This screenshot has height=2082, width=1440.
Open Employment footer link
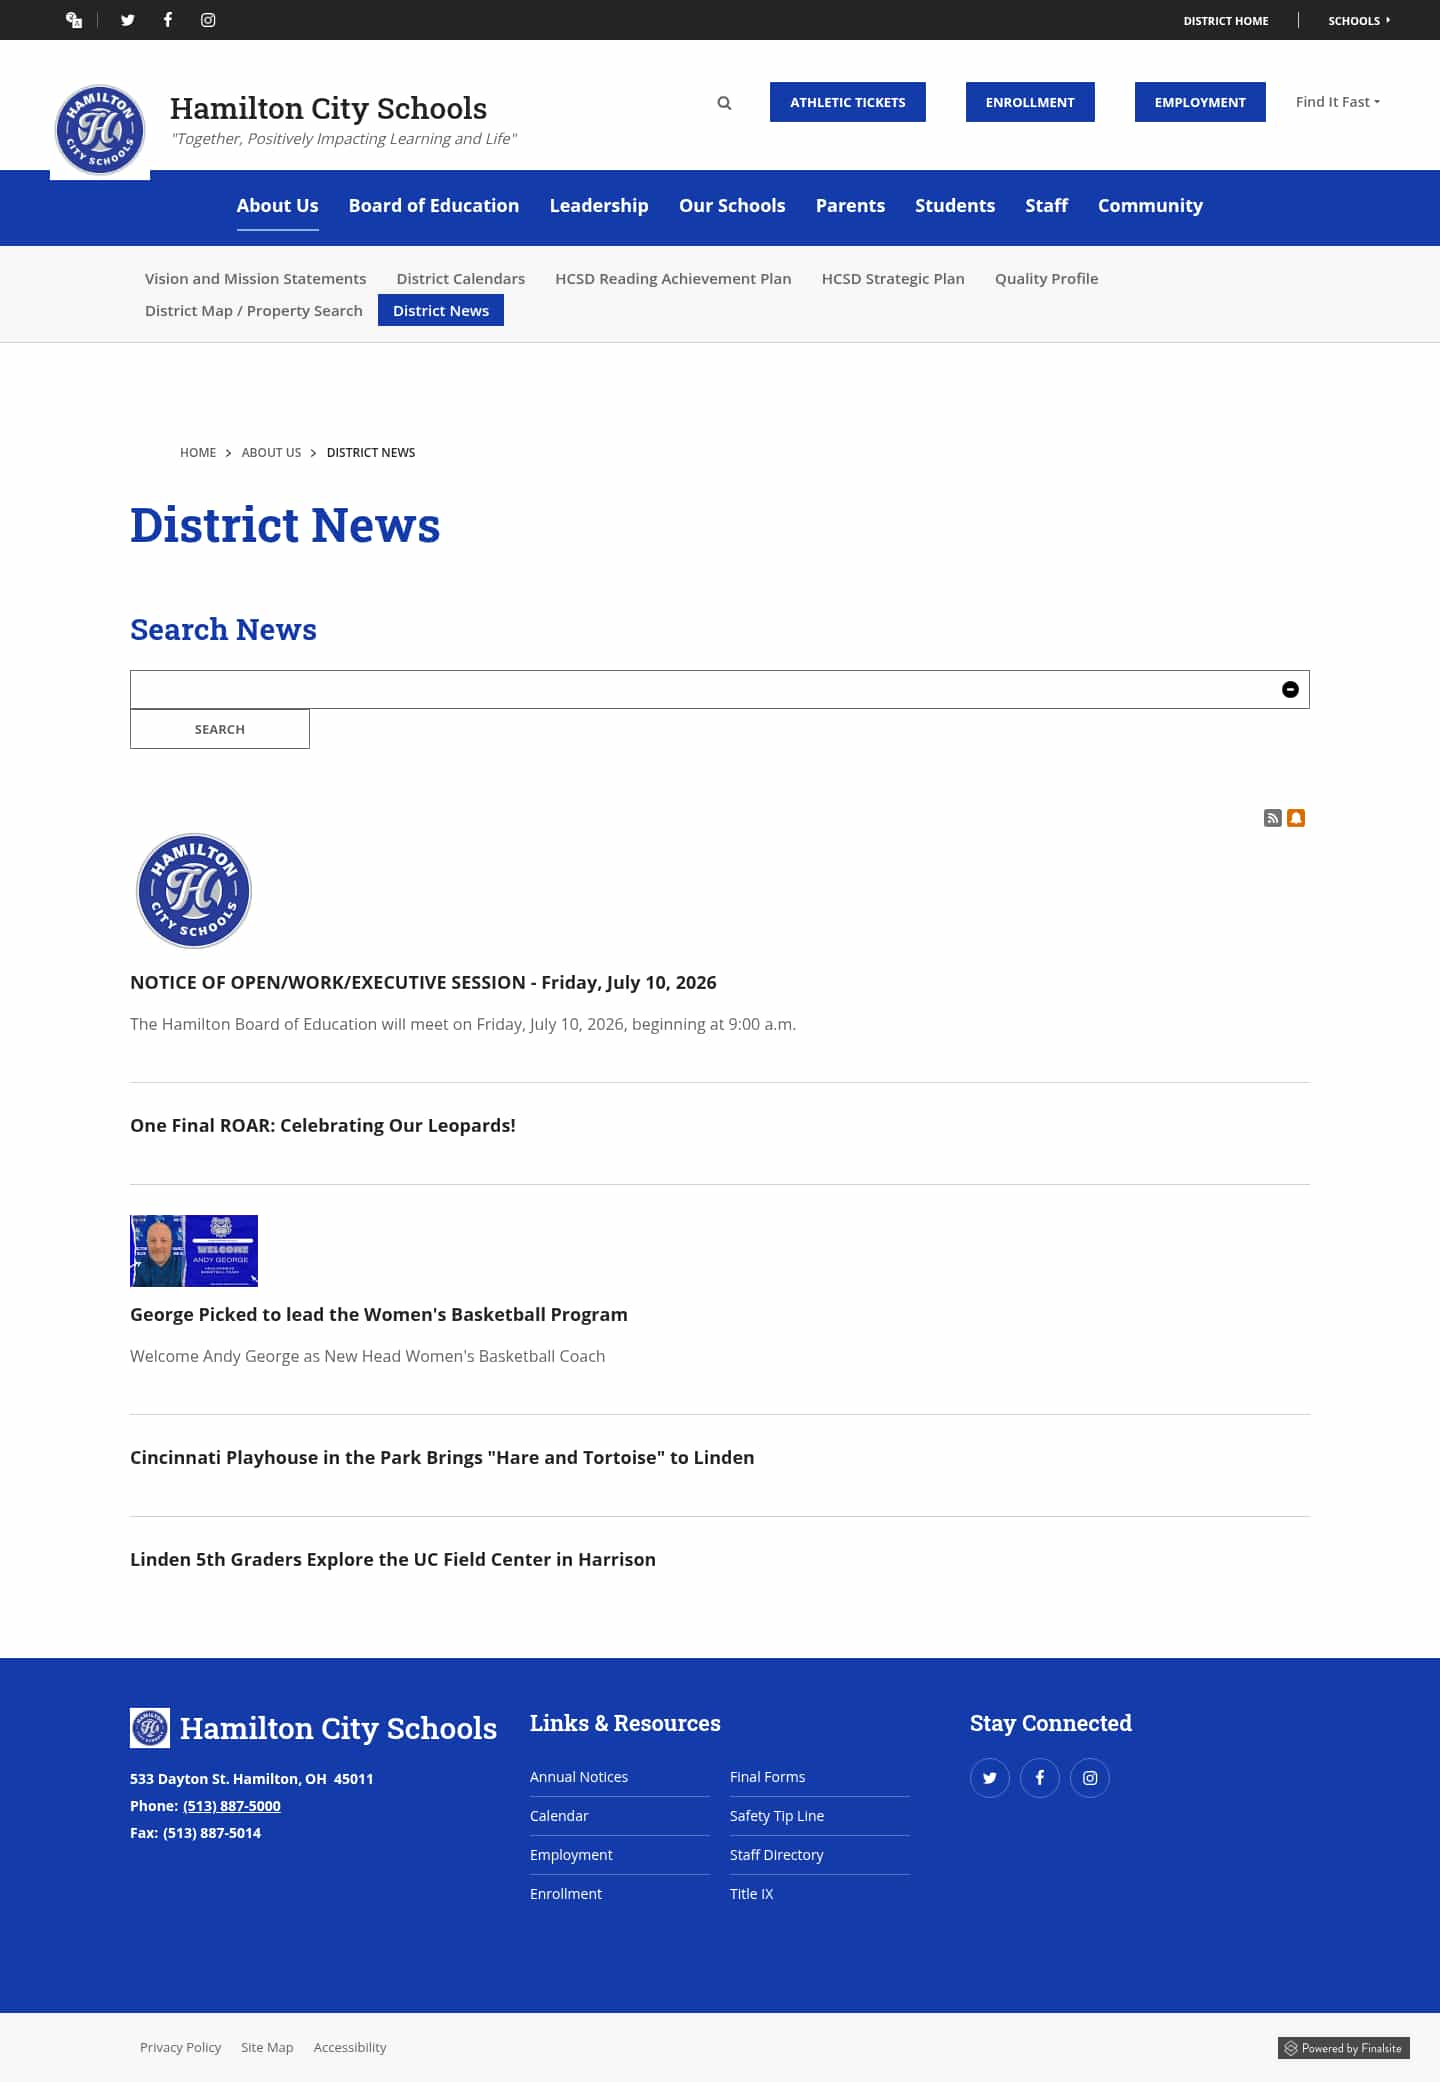(571, 1855)
